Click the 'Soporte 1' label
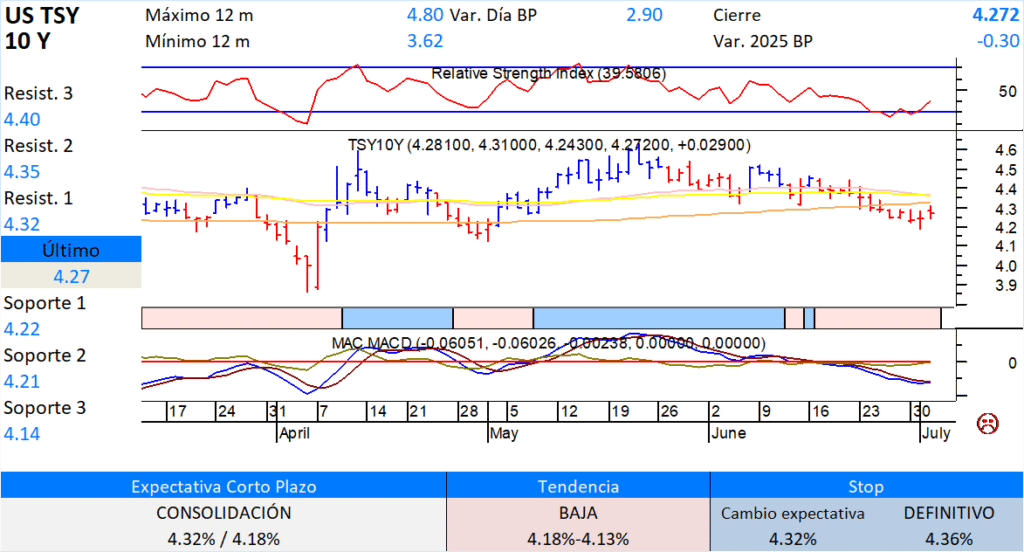The height and width of the screenshot is (552, 1024). [x=44, y=302]
